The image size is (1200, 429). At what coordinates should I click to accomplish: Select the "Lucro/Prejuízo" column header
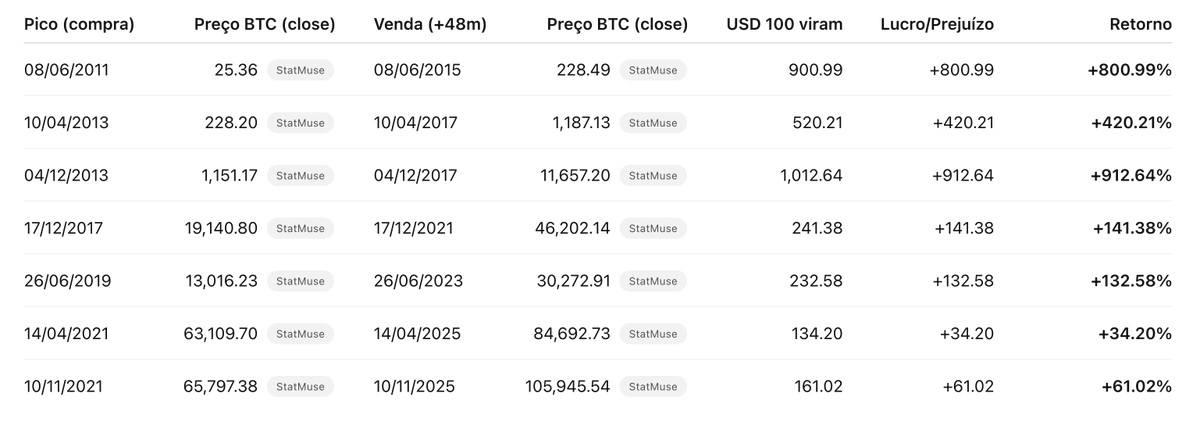coord(937,24)
